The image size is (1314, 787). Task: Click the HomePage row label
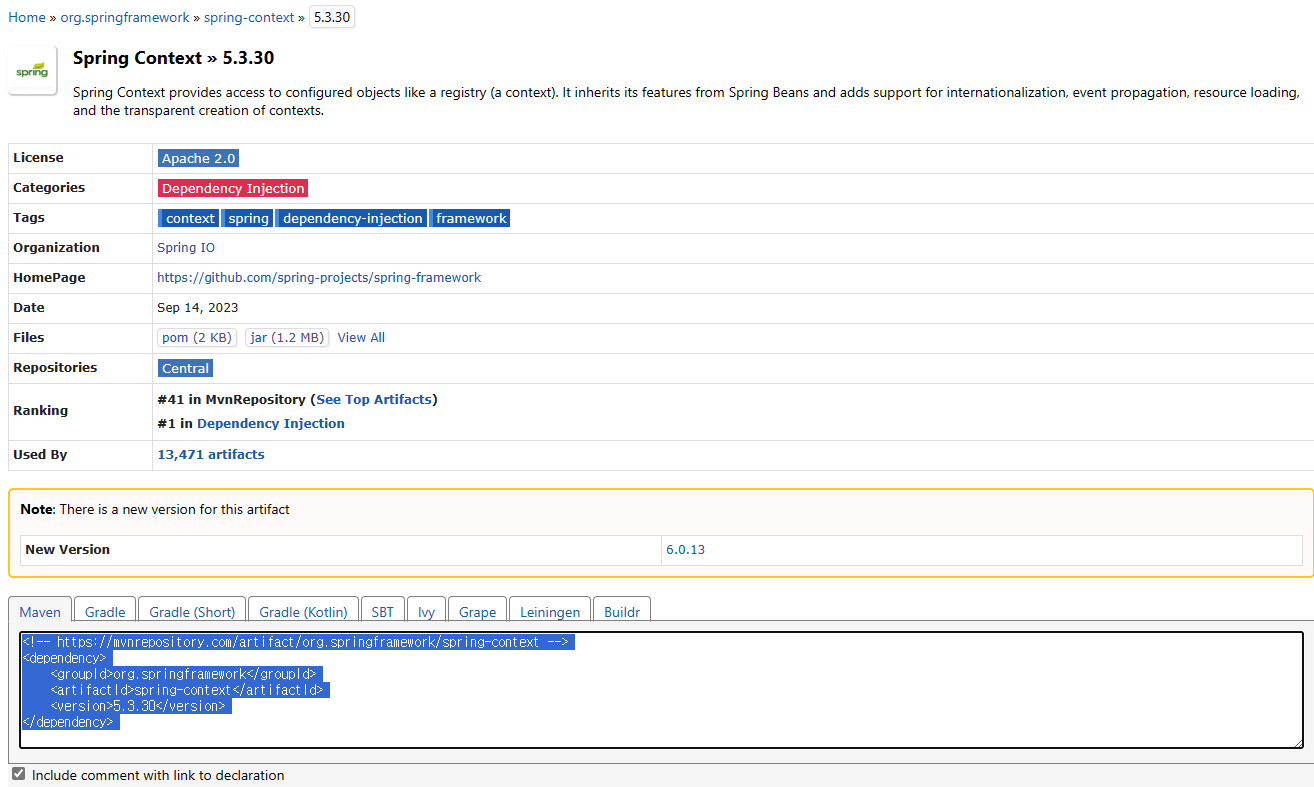tap(49, 277)
